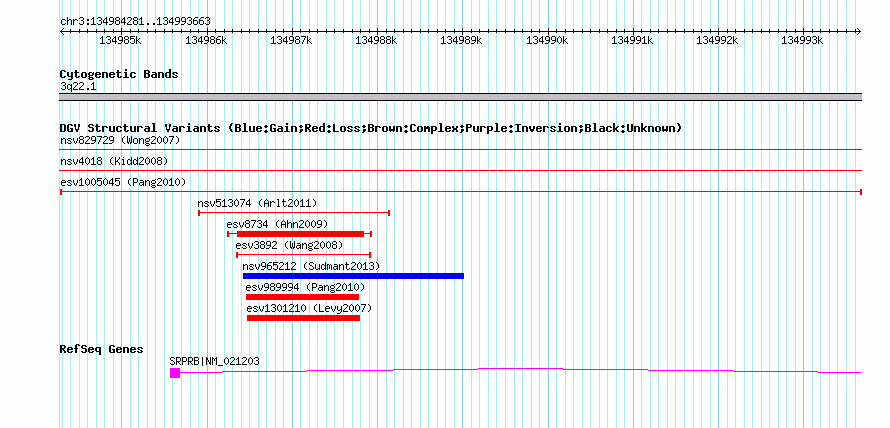Click the esv1005045 long red line
The width and height of the screenshot is (890, 428).
pyautogui.click(x=461, y=192)
